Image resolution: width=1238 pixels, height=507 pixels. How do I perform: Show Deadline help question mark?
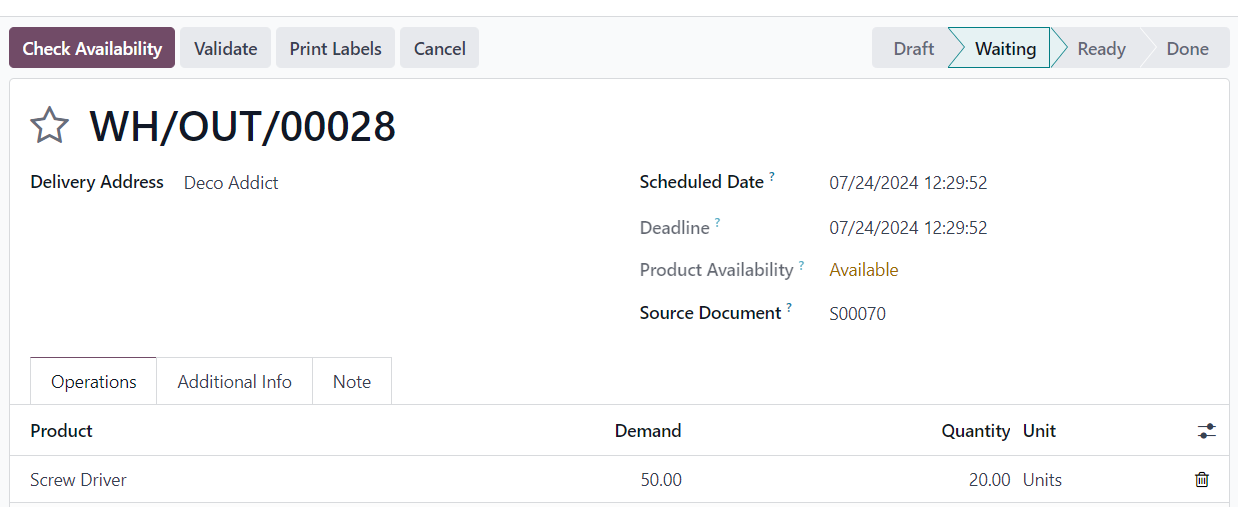[718, 223]
